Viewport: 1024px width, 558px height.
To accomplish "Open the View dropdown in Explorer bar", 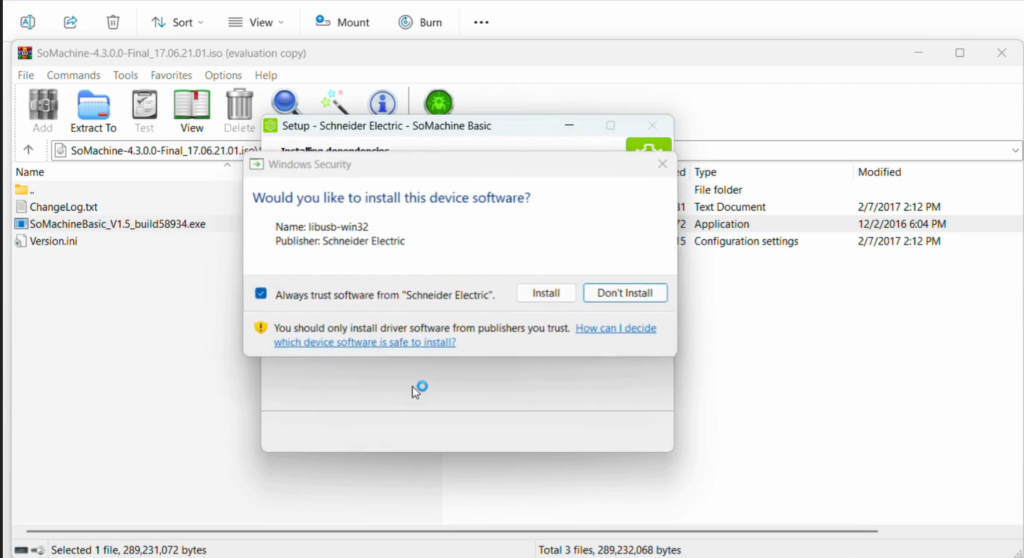I will click(256, 22).
